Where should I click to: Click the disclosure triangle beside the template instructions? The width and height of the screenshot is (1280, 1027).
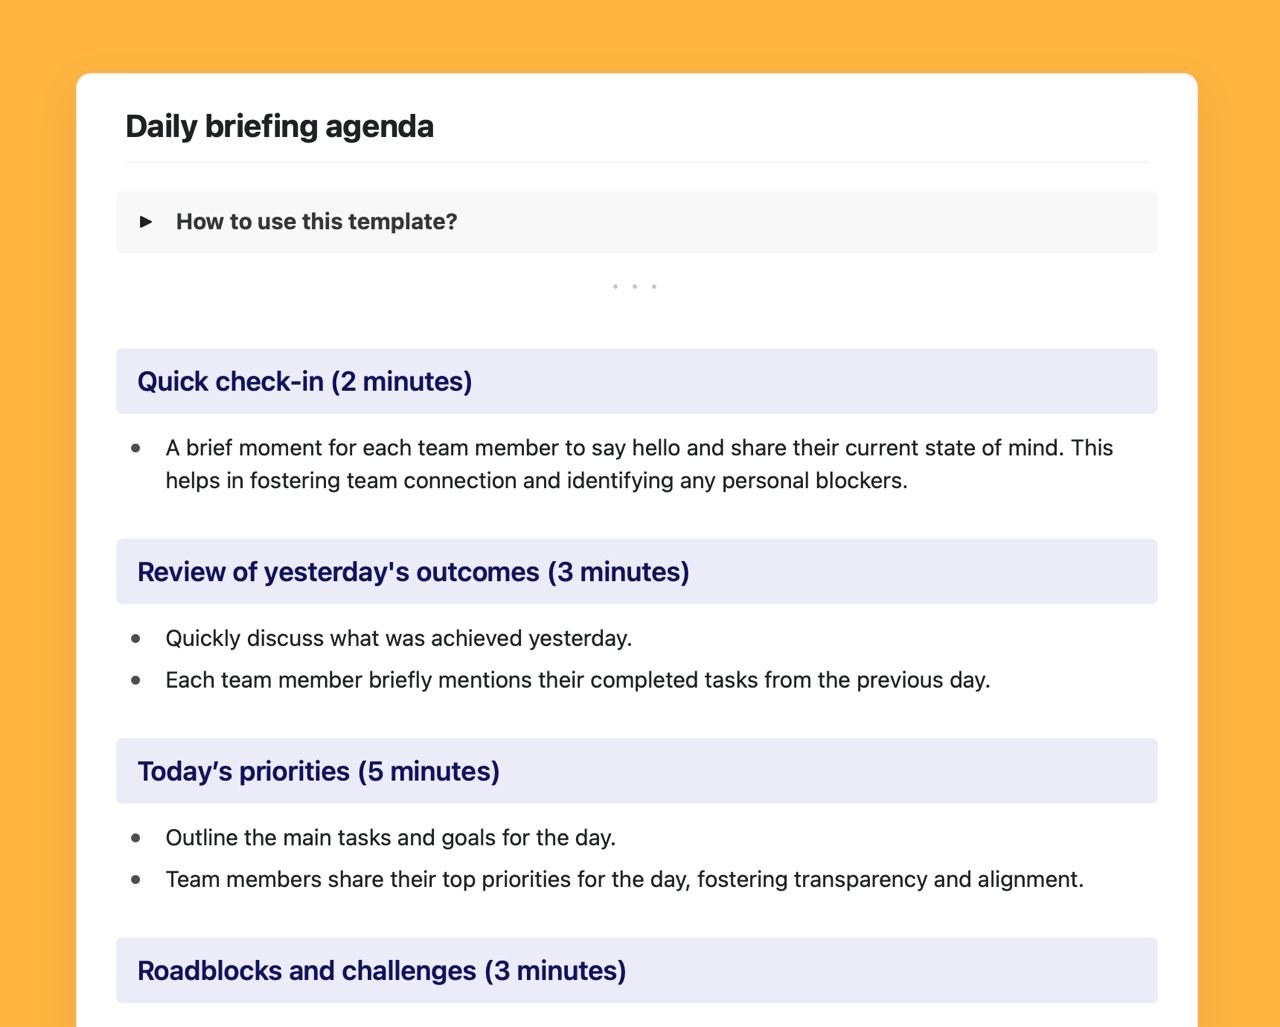[x=146, y=221]
